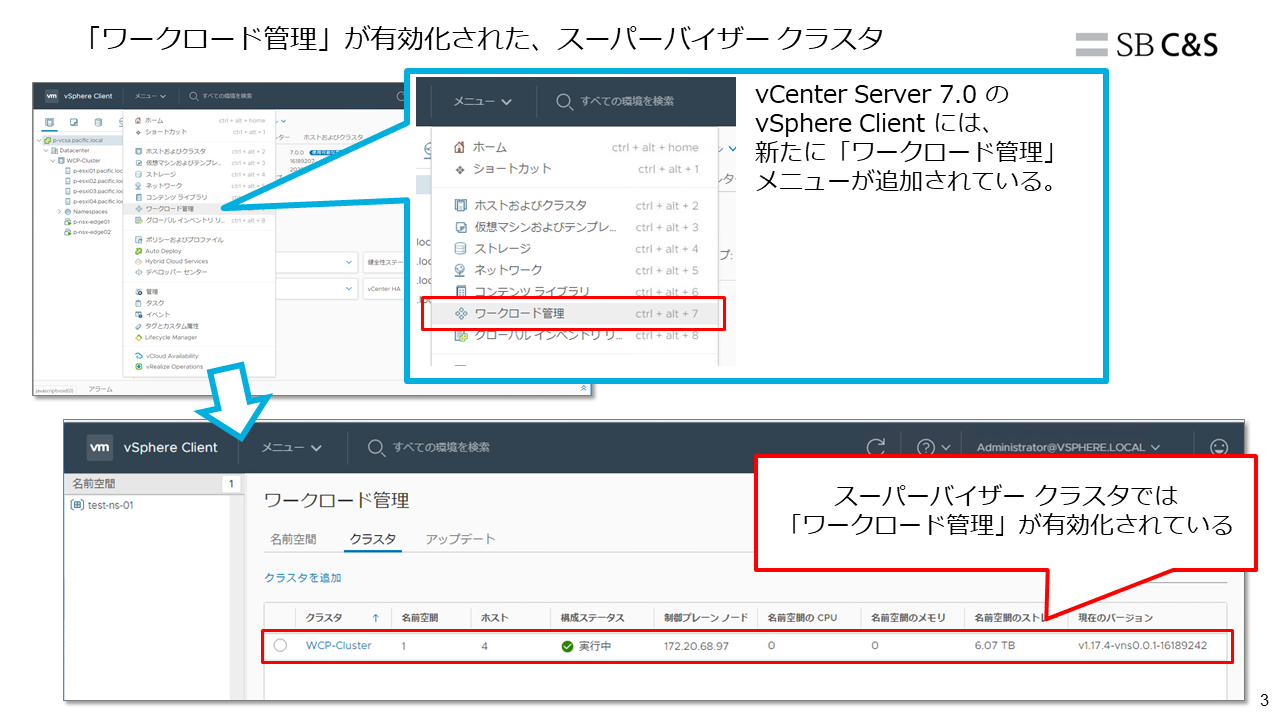Click the green 実行中 status check icon
Image resolution: width=1280 pixels, height=720 pixels.
click(567, 646)
